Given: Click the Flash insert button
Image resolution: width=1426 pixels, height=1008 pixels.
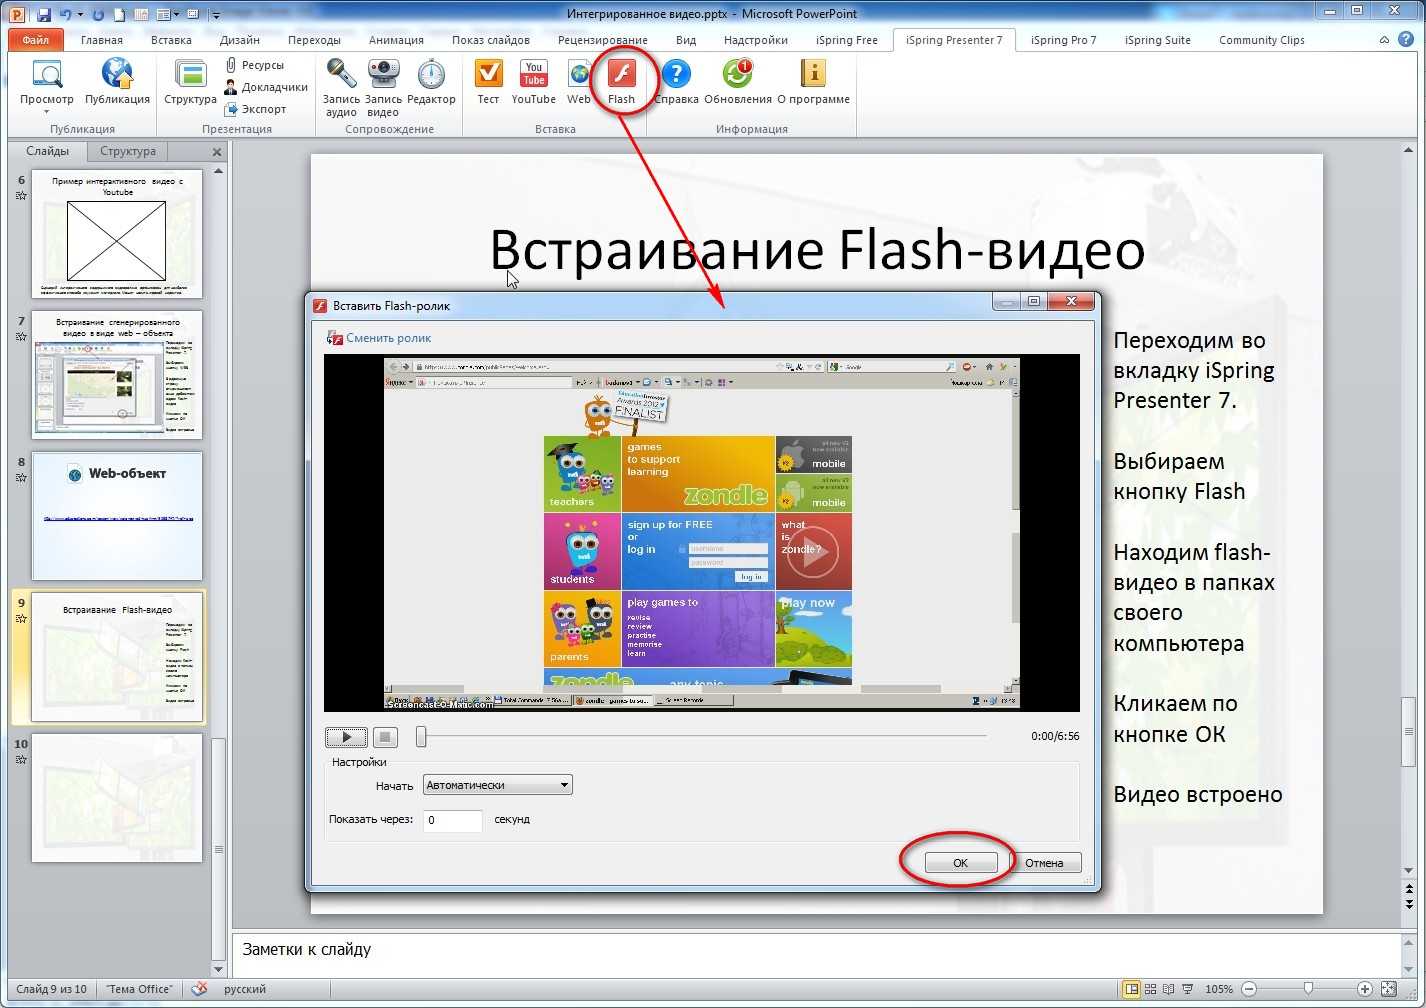Looking at the screenshot, I should (x=621, y=81).
